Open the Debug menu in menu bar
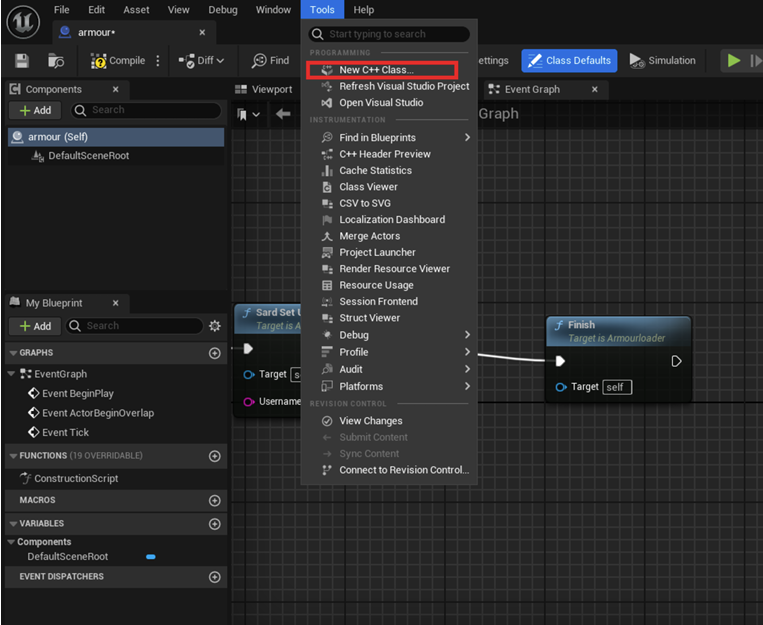This screenshot has height=625, width=763. 223,10
